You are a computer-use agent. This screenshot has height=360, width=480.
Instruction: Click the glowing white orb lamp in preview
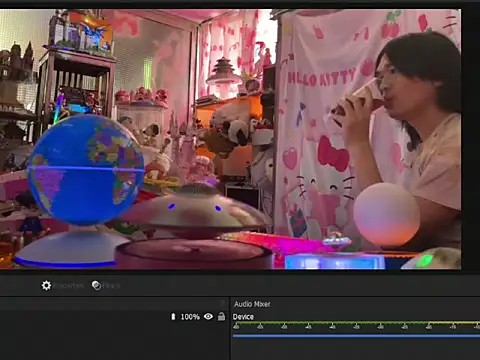[387, 214]
